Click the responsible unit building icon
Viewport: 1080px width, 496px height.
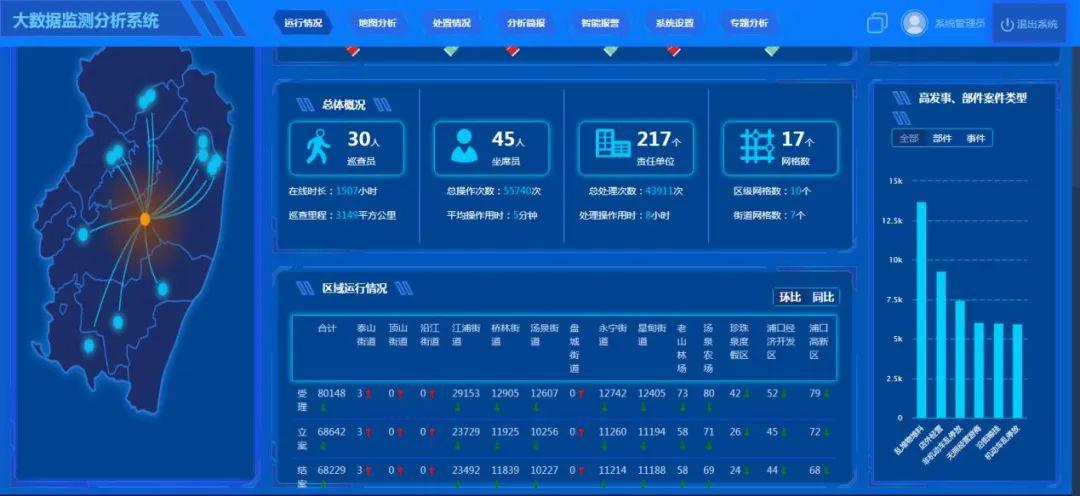612,145
